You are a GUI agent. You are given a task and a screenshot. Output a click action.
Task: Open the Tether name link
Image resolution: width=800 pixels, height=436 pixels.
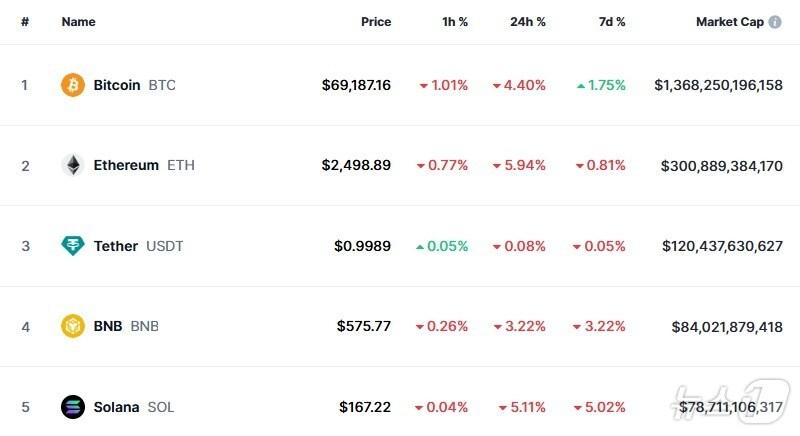click(116, 246)
